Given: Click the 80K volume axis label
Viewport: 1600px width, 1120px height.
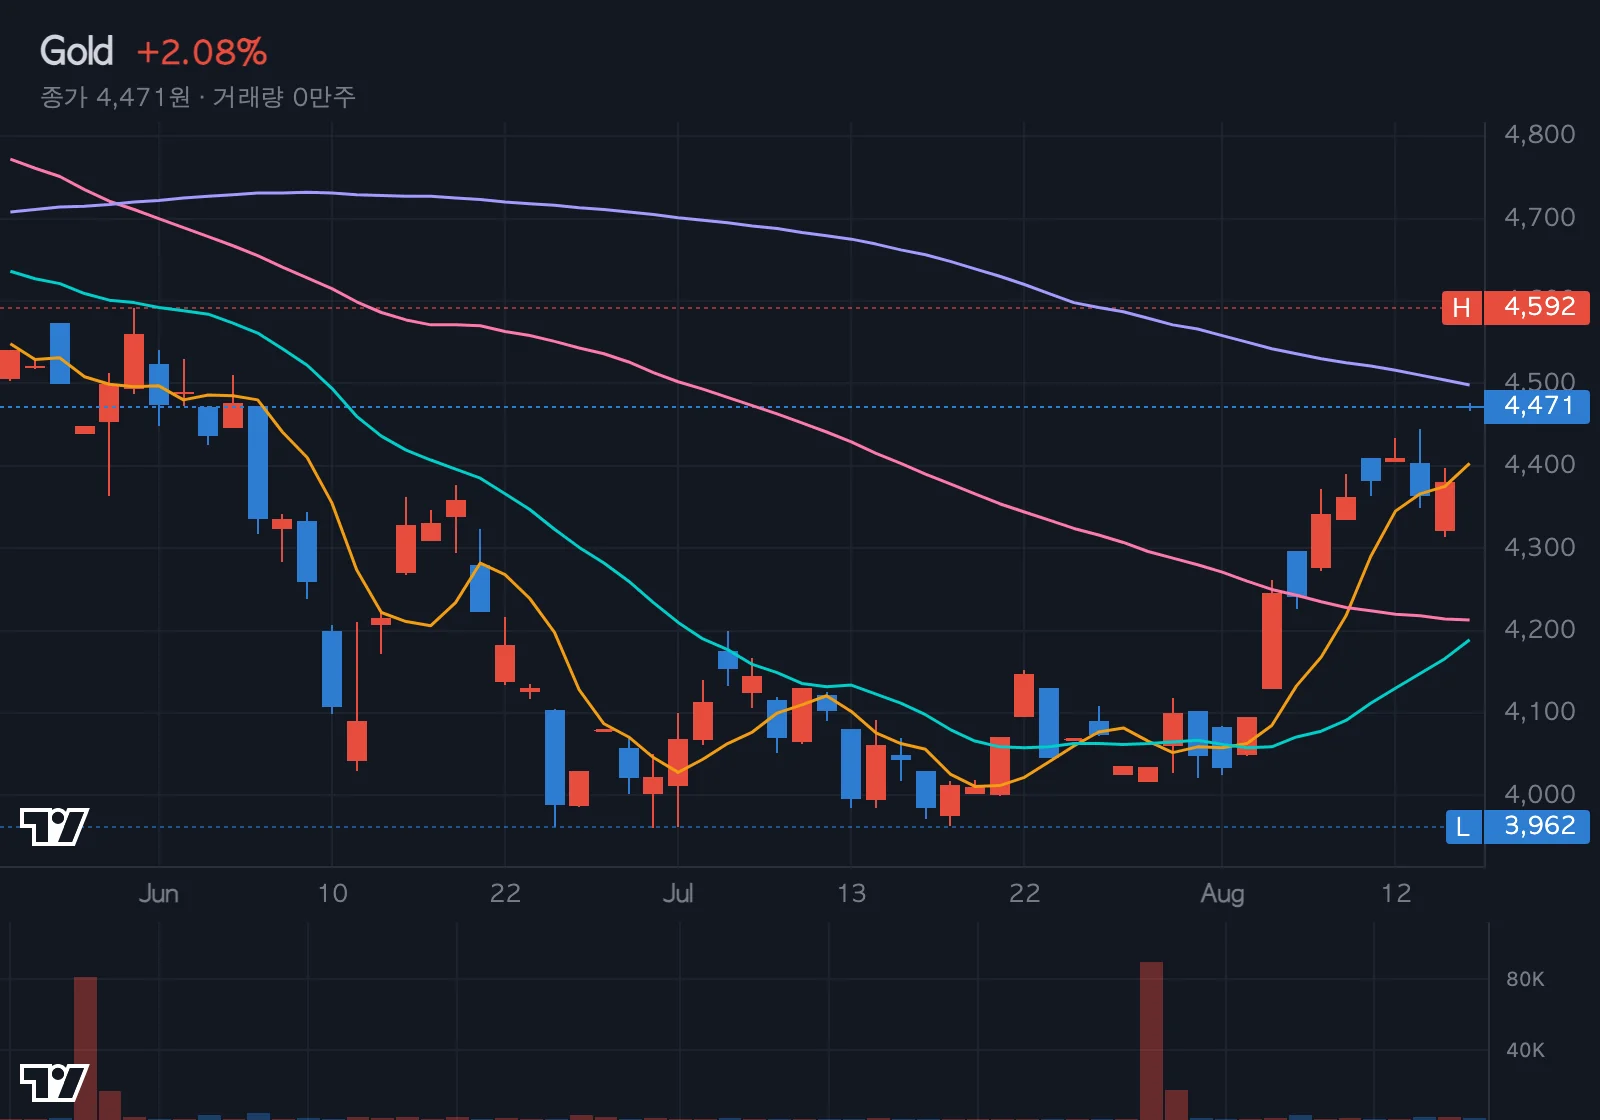Looking at the screenshot, I should point(1525,979).
